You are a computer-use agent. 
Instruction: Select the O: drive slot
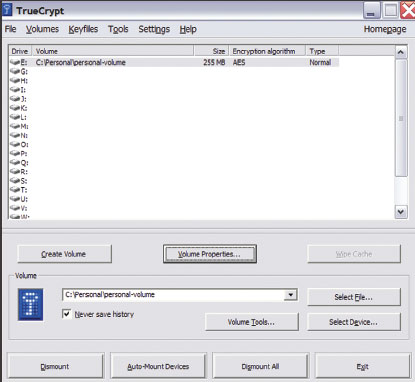tap(19, 144)
